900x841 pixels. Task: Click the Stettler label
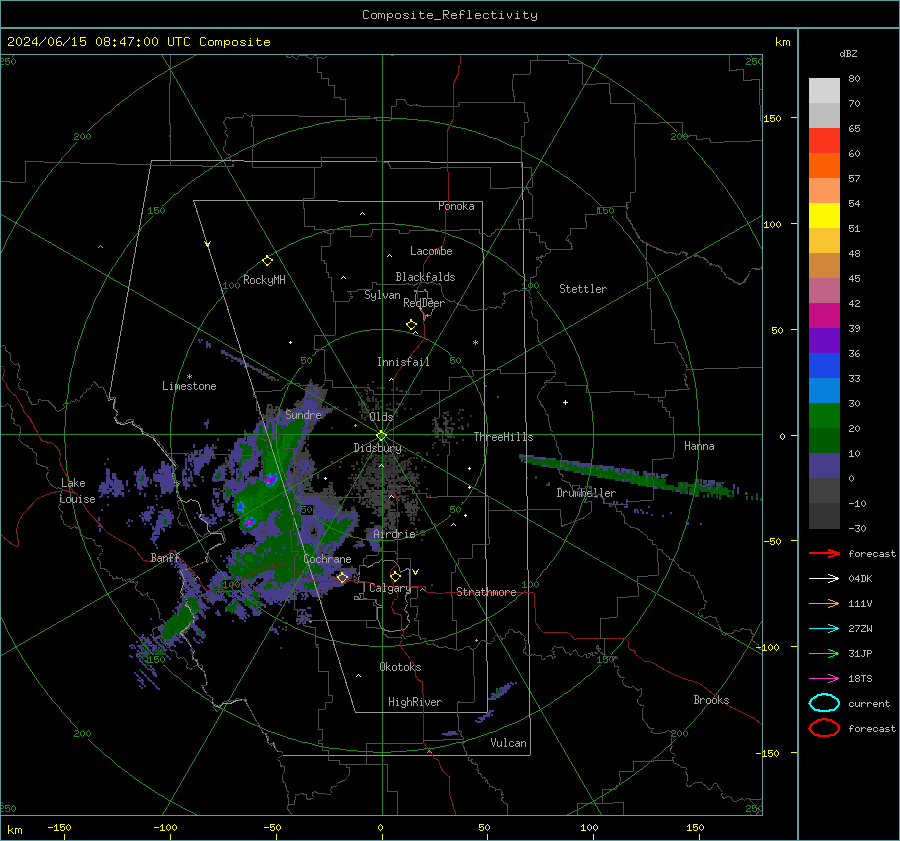click(x=583, y=289)
